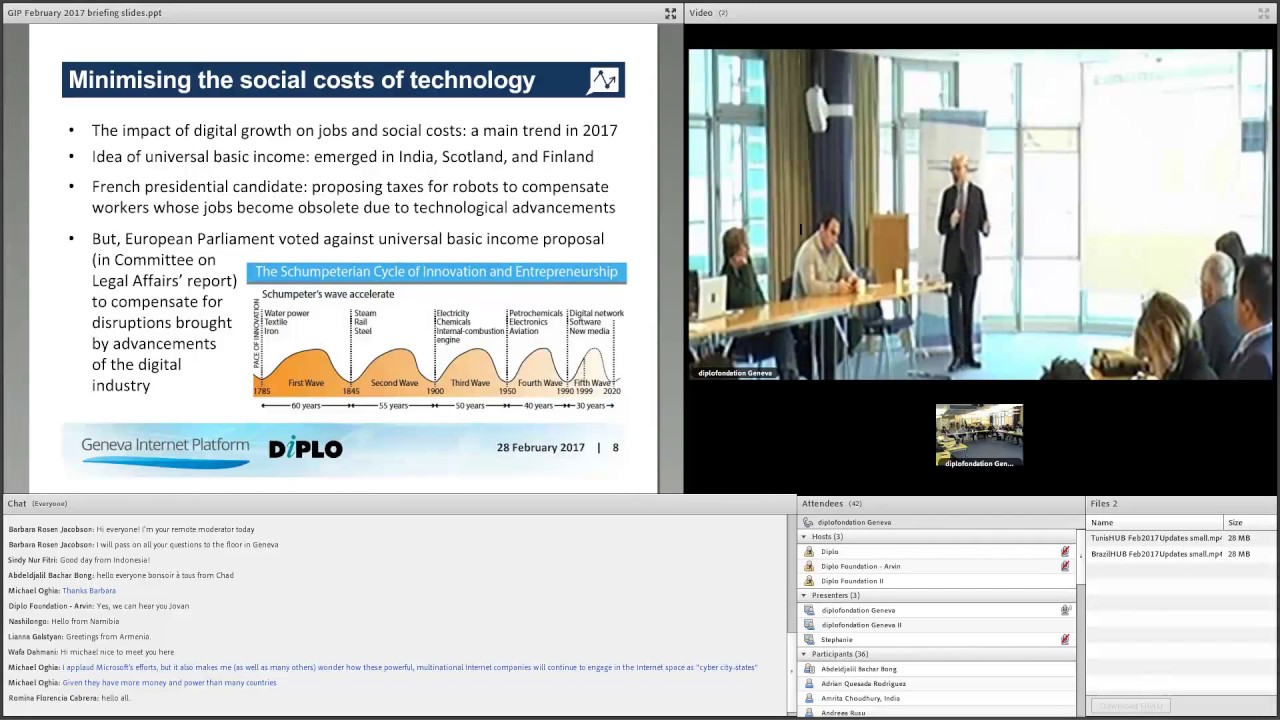Click muted microphone icon on Diplo row
The height and width of the screenshot is (720, 1280).
tap(1065, 552)
